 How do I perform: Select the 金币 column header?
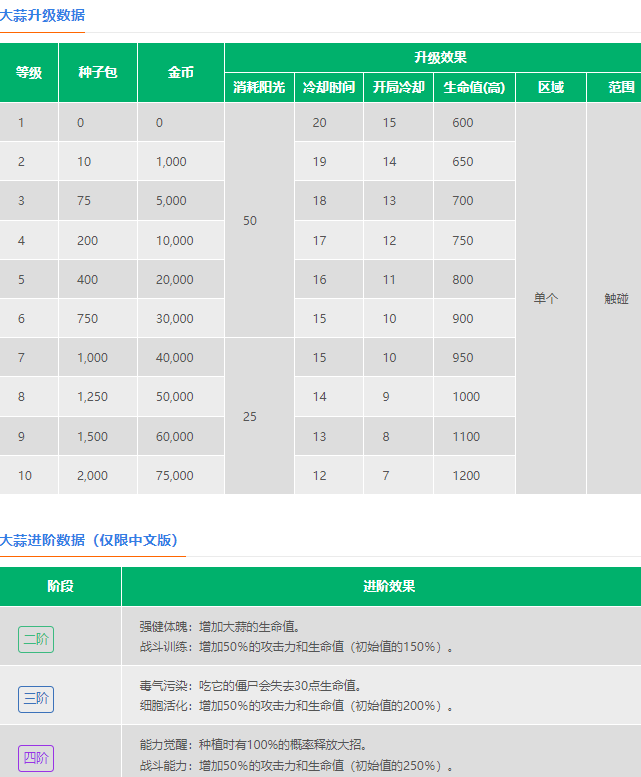pos(181,73)
